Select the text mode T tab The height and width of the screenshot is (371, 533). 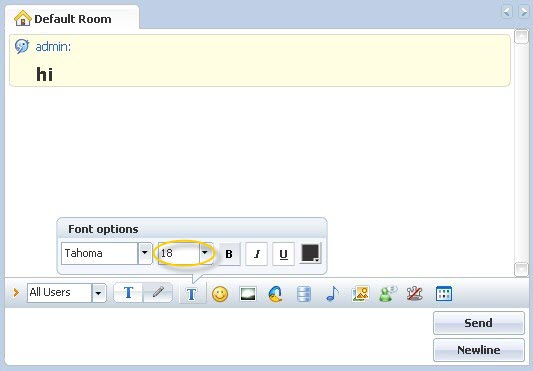click(x=128, y=292)
